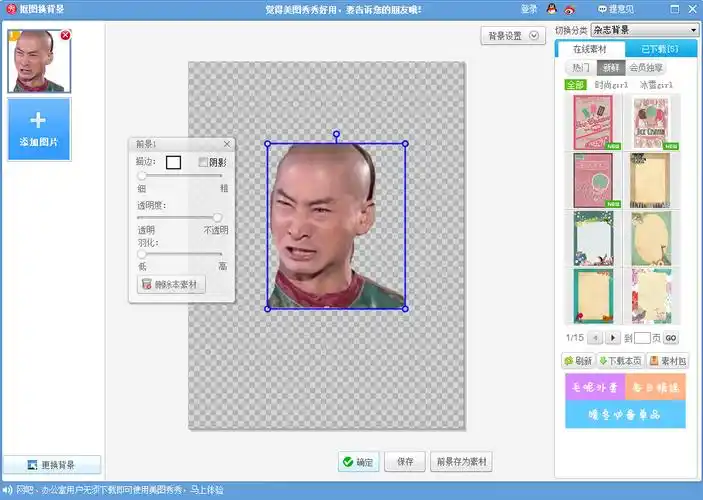Click the 透明度 opacity slider handle
The height and width of the screenshot is (500, 703).
pos(217,217)
